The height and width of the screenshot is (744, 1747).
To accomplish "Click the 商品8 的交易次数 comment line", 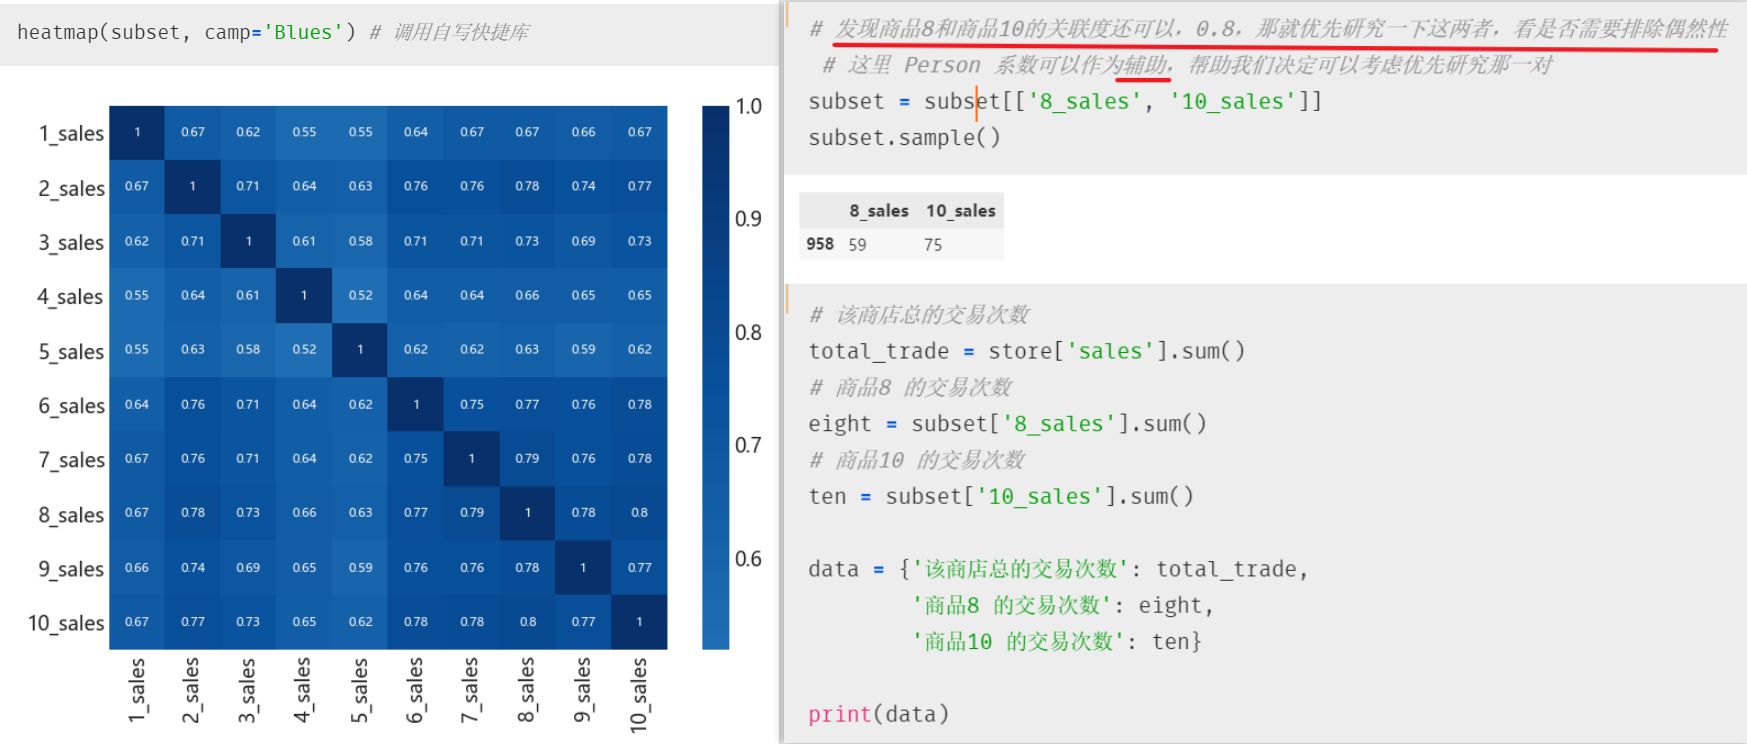I will click(911, 387).
